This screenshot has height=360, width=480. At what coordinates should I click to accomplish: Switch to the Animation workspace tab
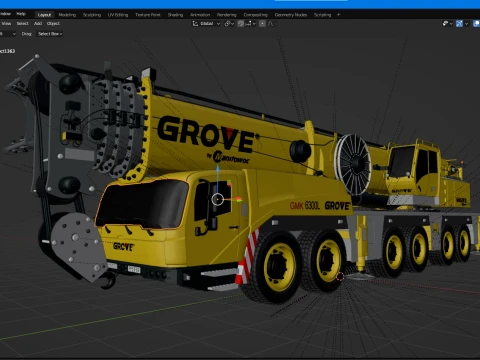click(x=200, y=15)
